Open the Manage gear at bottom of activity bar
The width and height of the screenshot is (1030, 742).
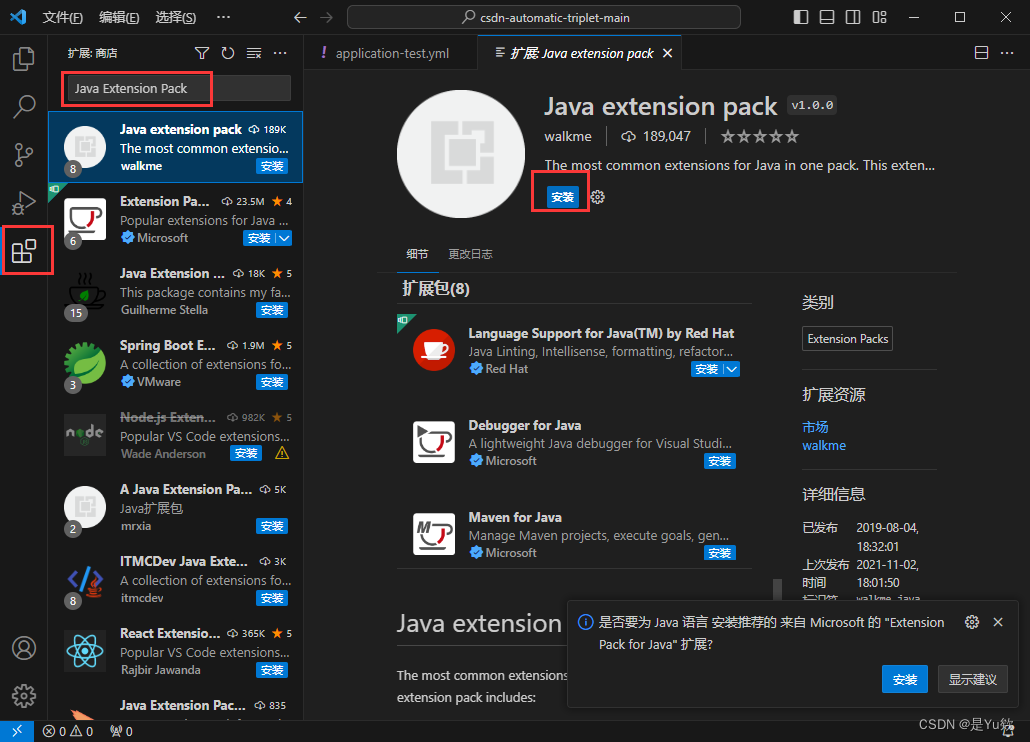click(24, 696)
